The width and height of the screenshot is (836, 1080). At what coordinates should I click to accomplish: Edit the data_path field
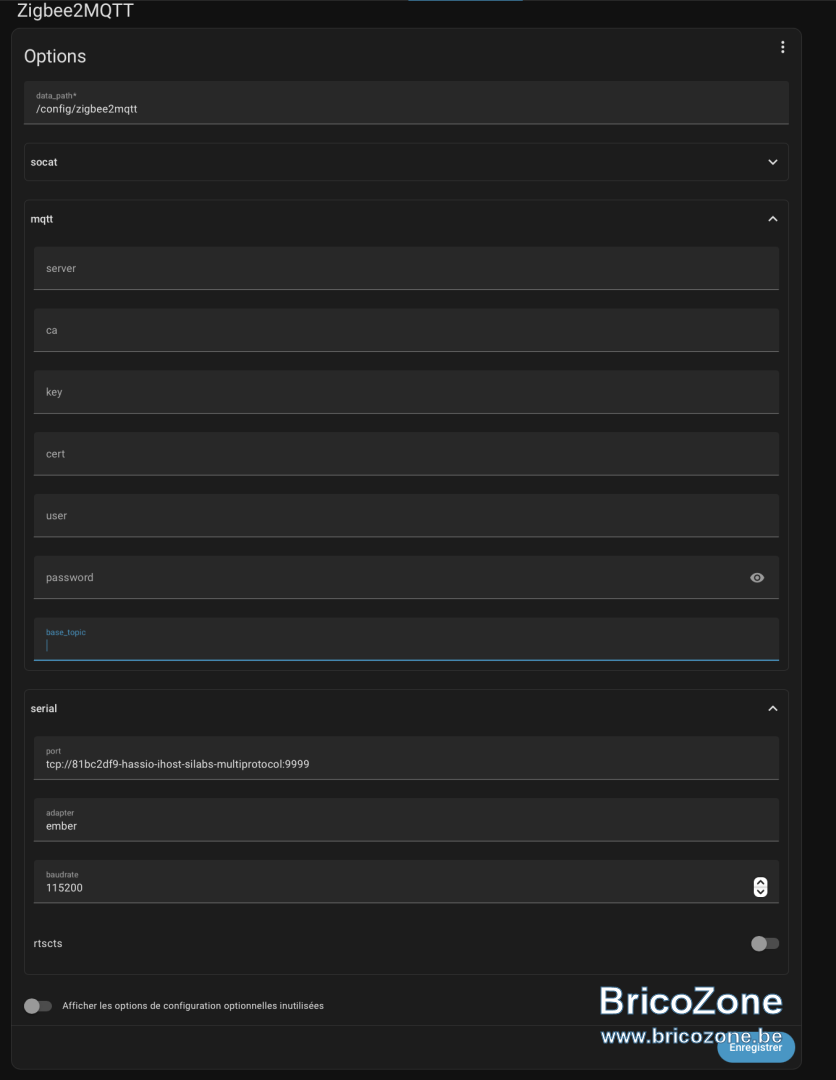point(406,103)
